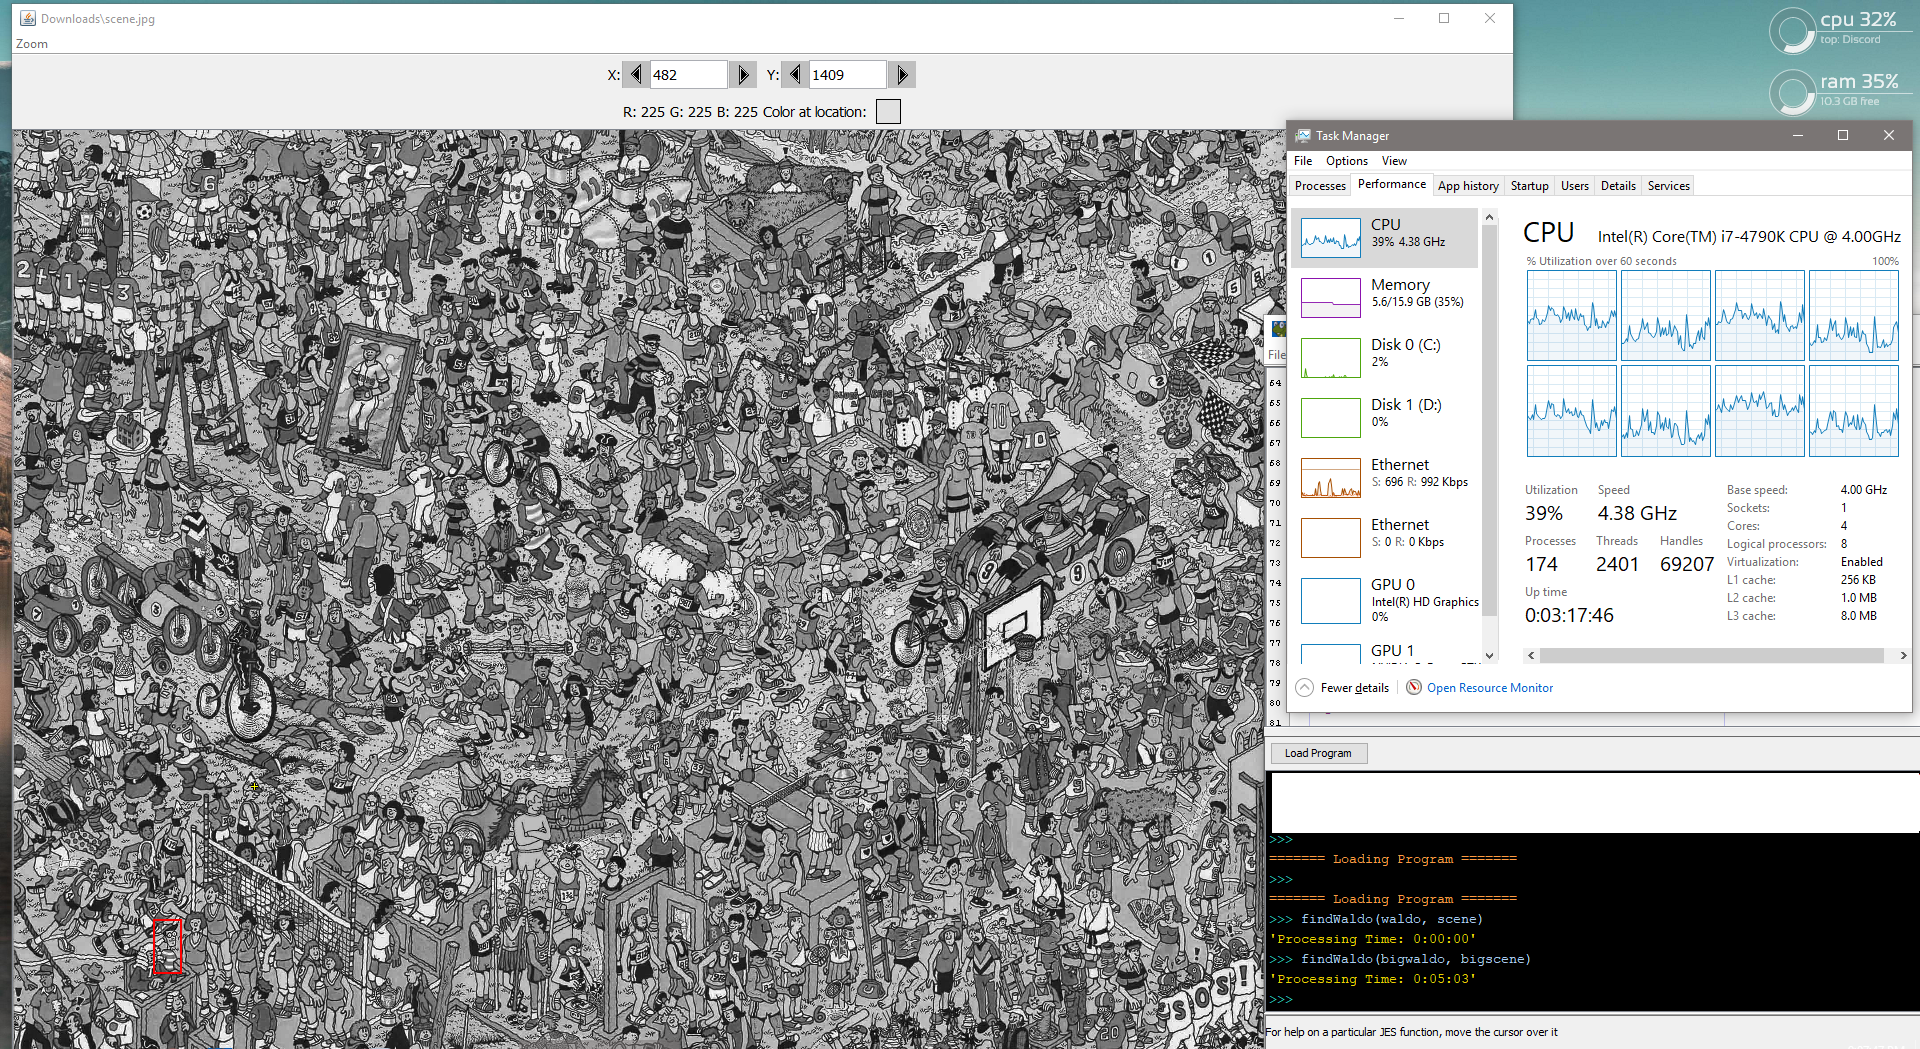Click the X coordinate right arrow

tap(742, 75)
